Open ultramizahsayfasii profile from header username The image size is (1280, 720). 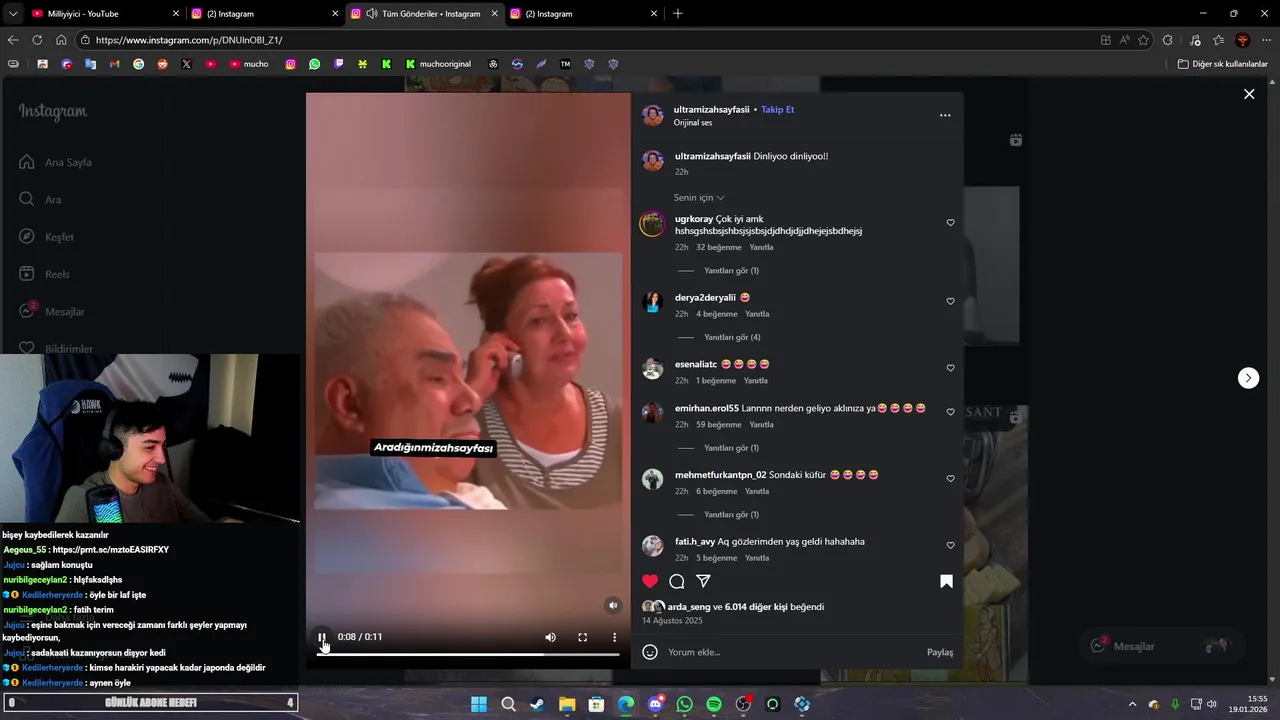pyautogui.click(x=711, y=110)
